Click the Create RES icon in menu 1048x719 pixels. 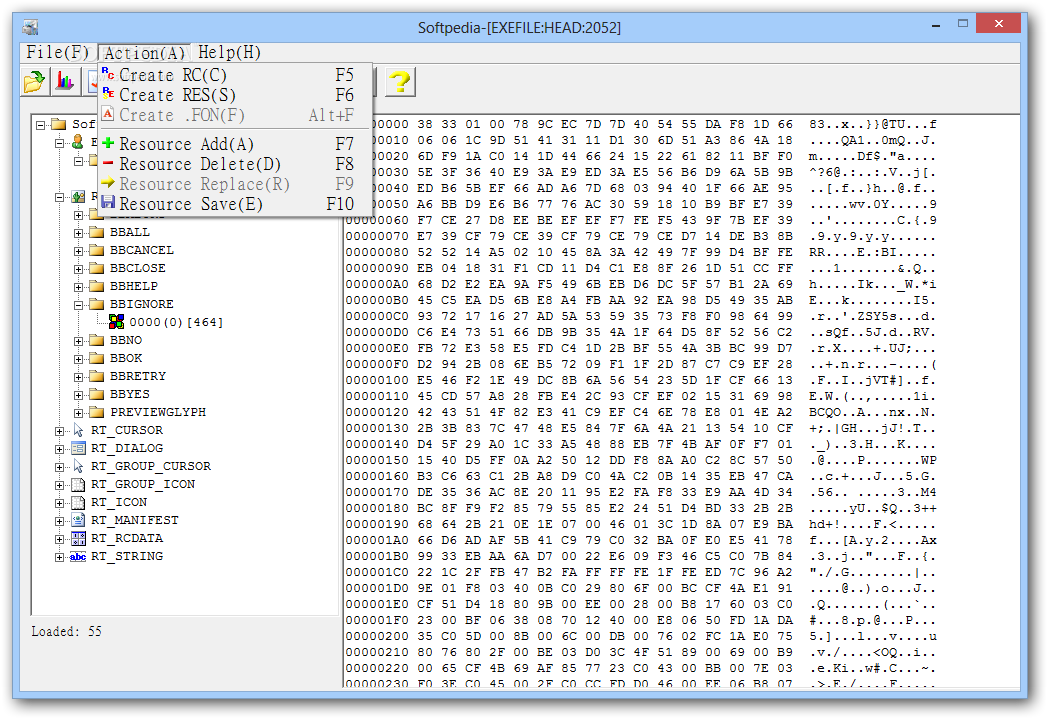click(x=108, y=94)
